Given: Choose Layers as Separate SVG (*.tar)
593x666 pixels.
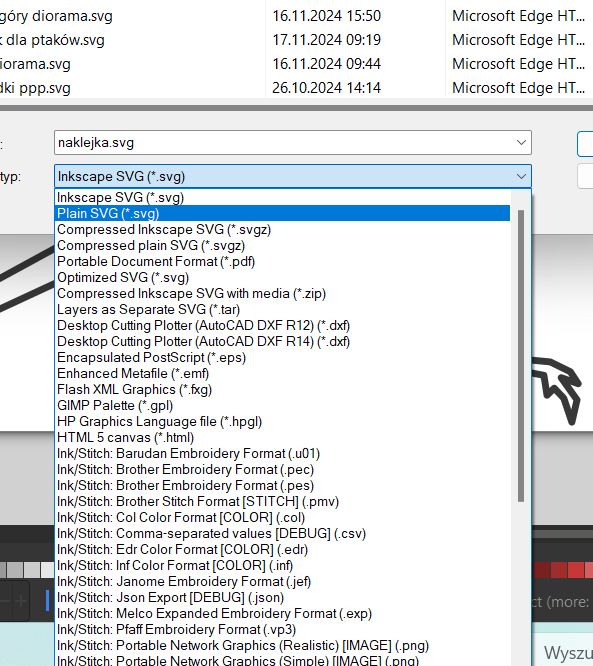Looking at the screenshot, I should coord(282,310).
